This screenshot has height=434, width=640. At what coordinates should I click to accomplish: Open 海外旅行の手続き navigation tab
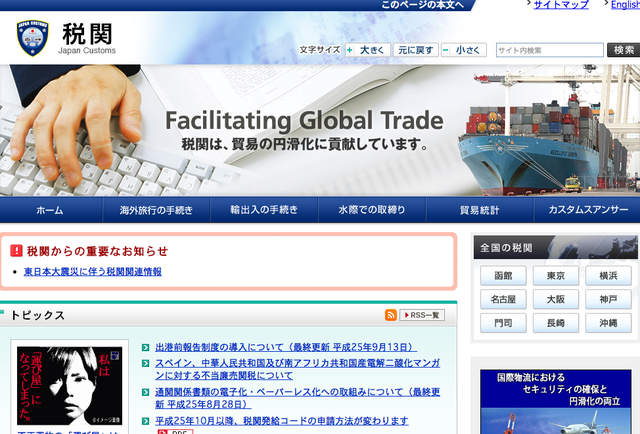pos(156,210)
